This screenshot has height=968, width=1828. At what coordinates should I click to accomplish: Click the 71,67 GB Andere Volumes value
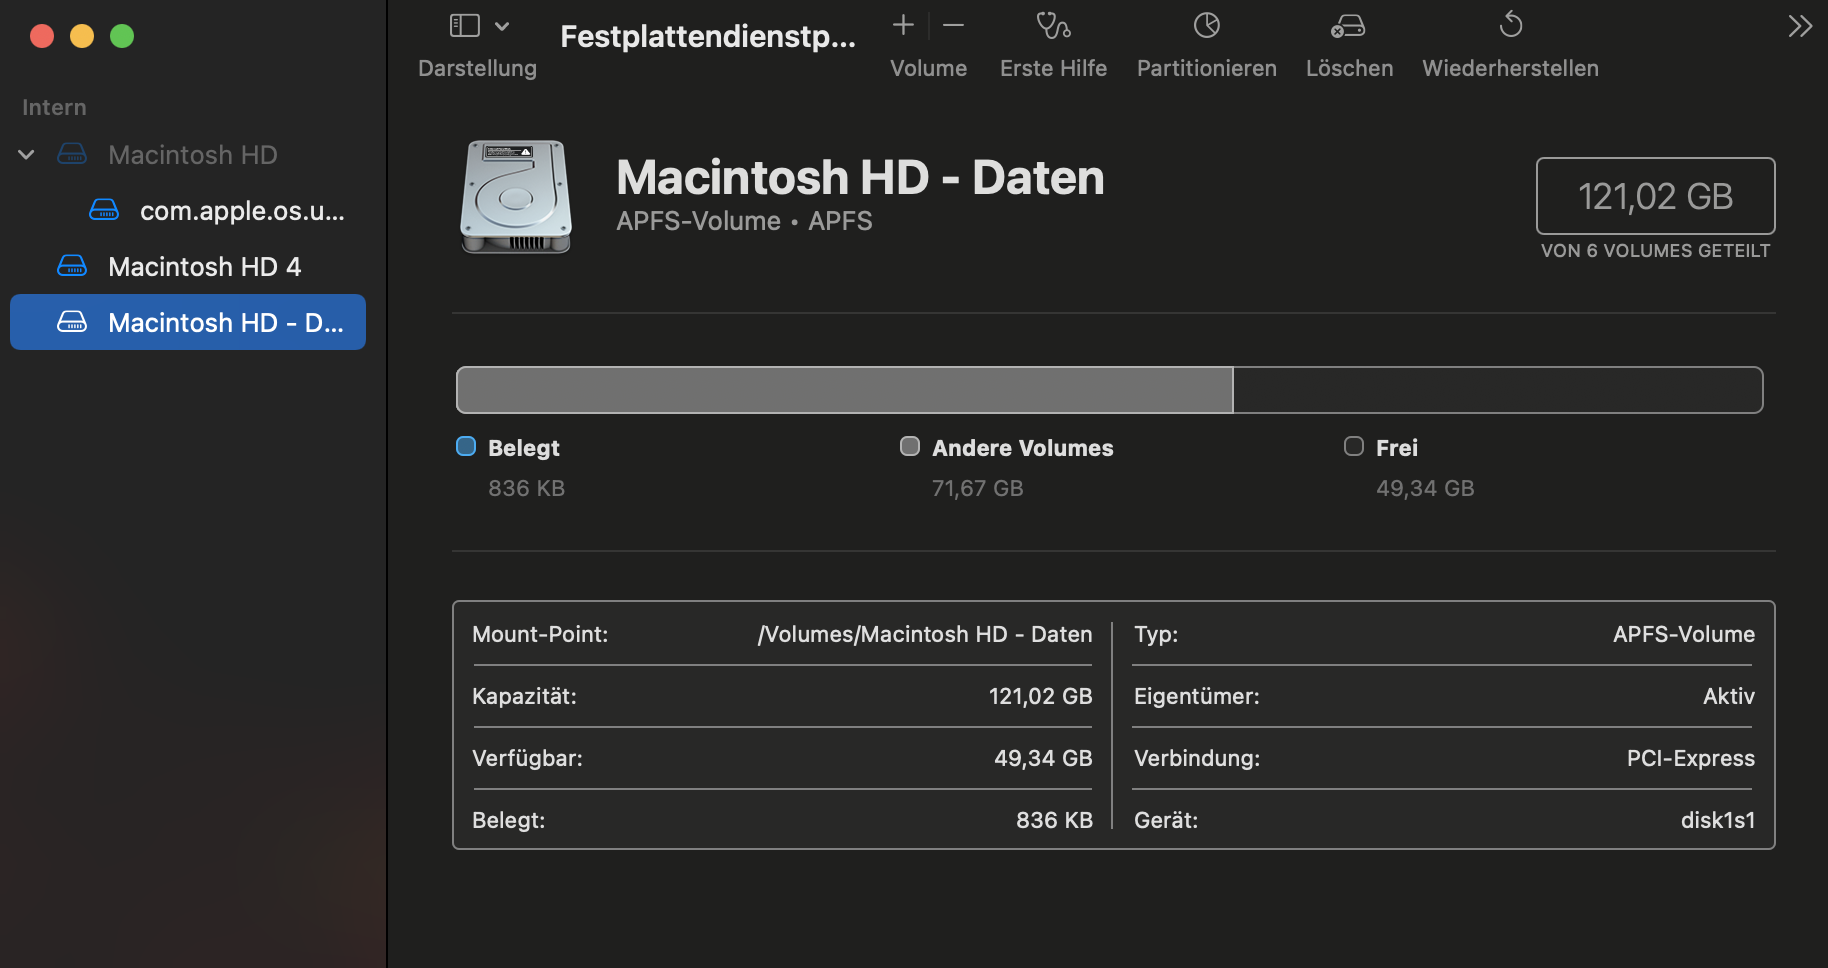pos(977,488)
